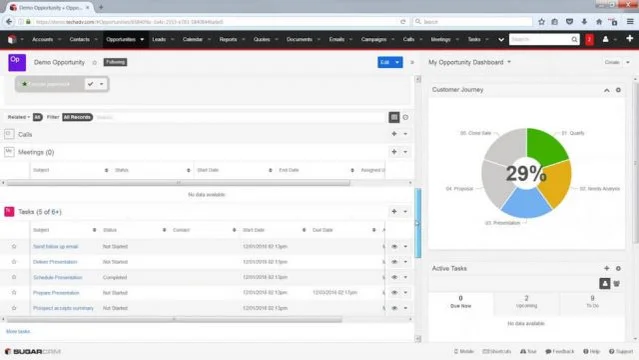Screen dimensions: 639x360
Task: Open Calls subpanel actions dropdown
Action: tap(405, 134)
